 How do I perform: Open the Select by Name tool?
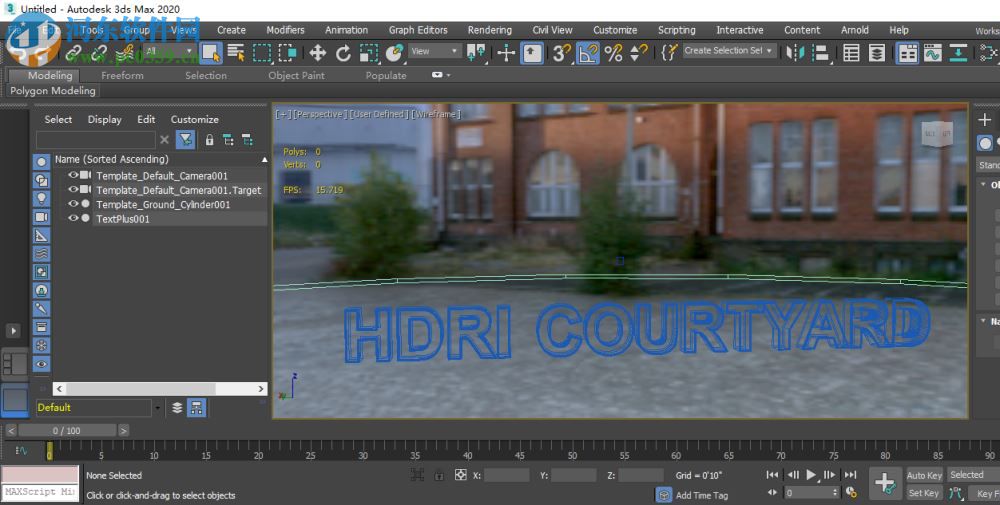pyautogui.click(x=236, y=53)
